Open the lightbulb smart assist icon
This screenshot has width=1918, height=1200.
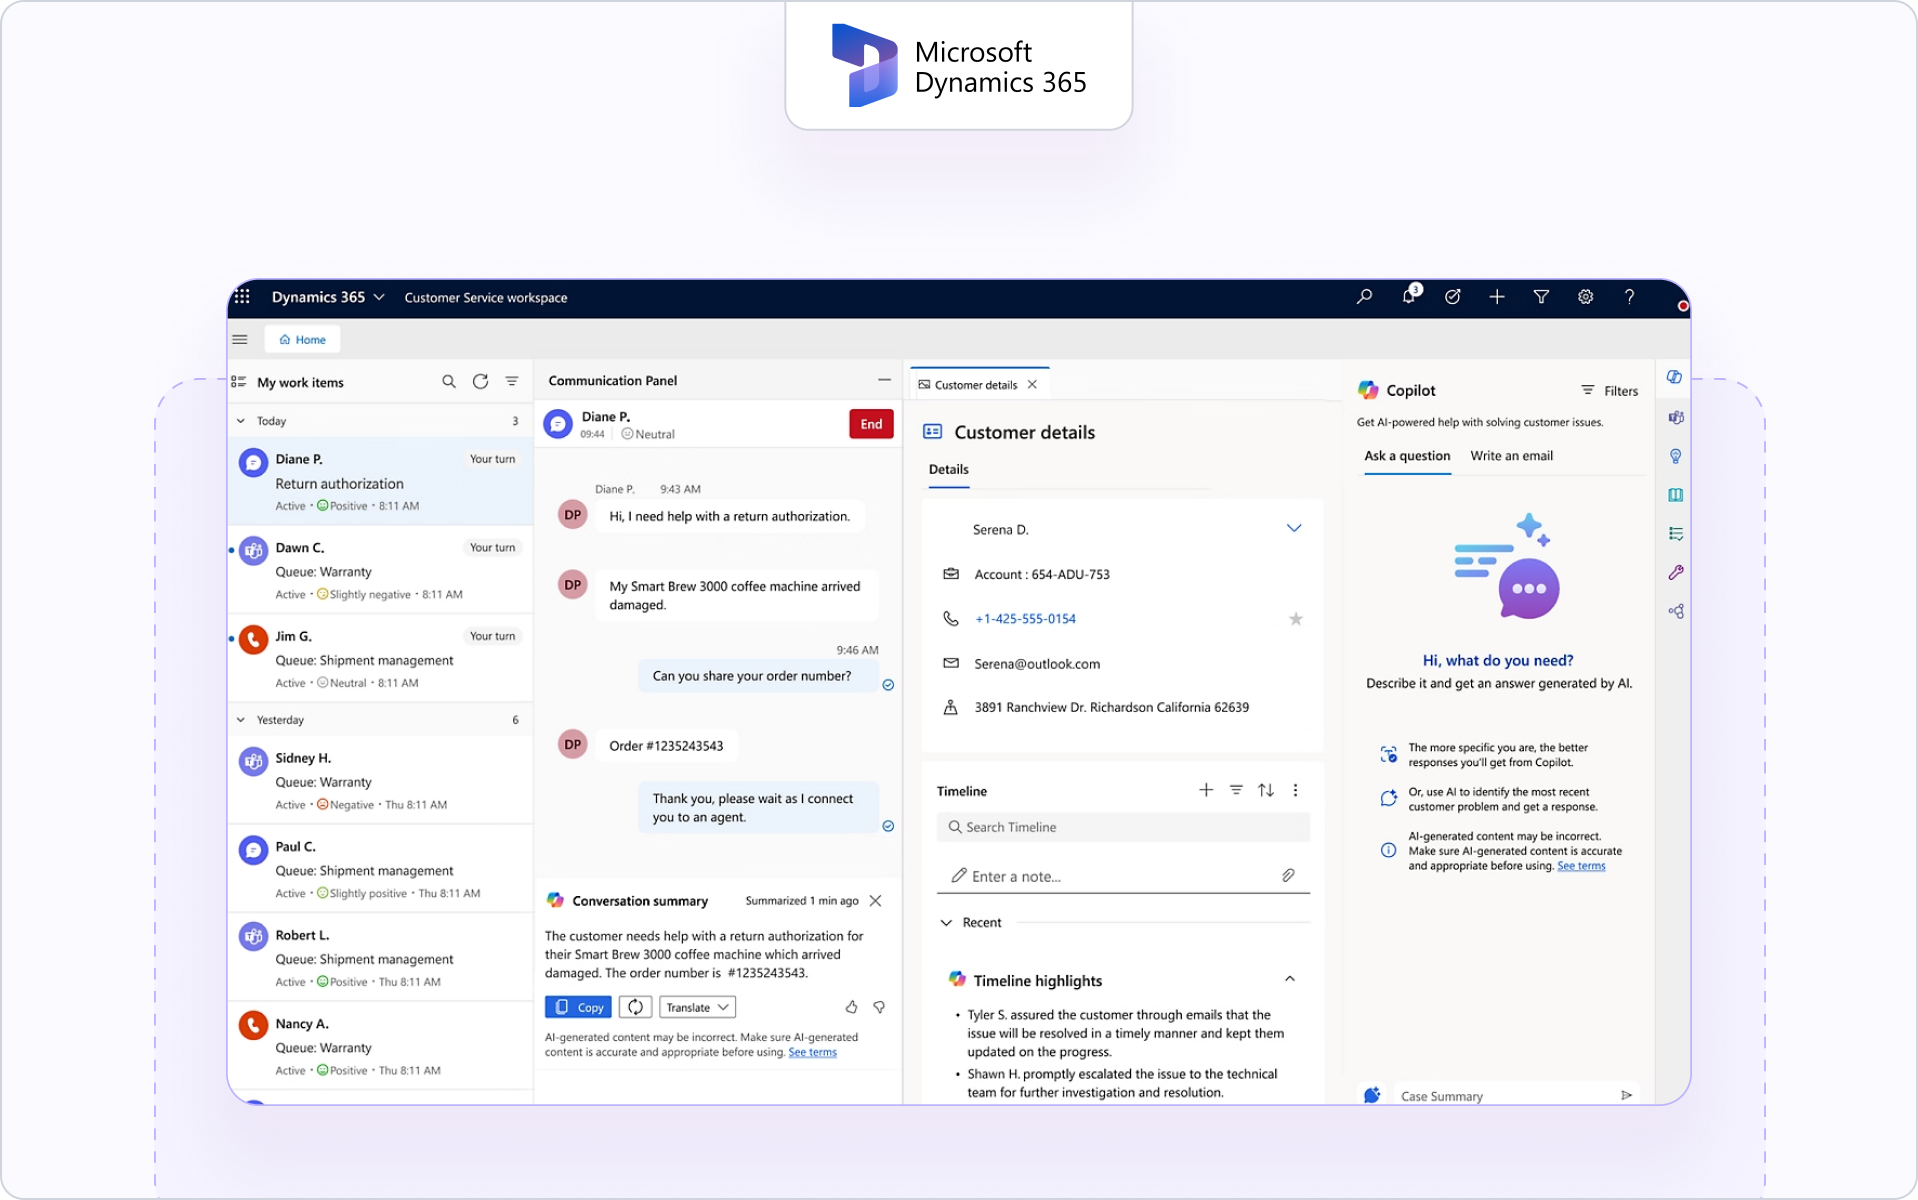pos(1675,456)
